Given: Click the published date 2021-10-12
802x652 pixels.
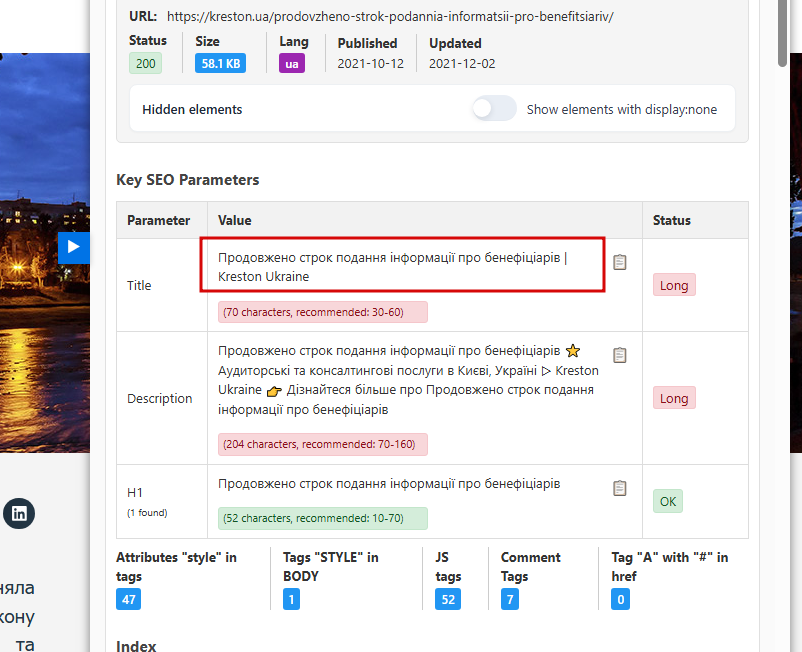Looking at the screenshot, I should [370, 63].
